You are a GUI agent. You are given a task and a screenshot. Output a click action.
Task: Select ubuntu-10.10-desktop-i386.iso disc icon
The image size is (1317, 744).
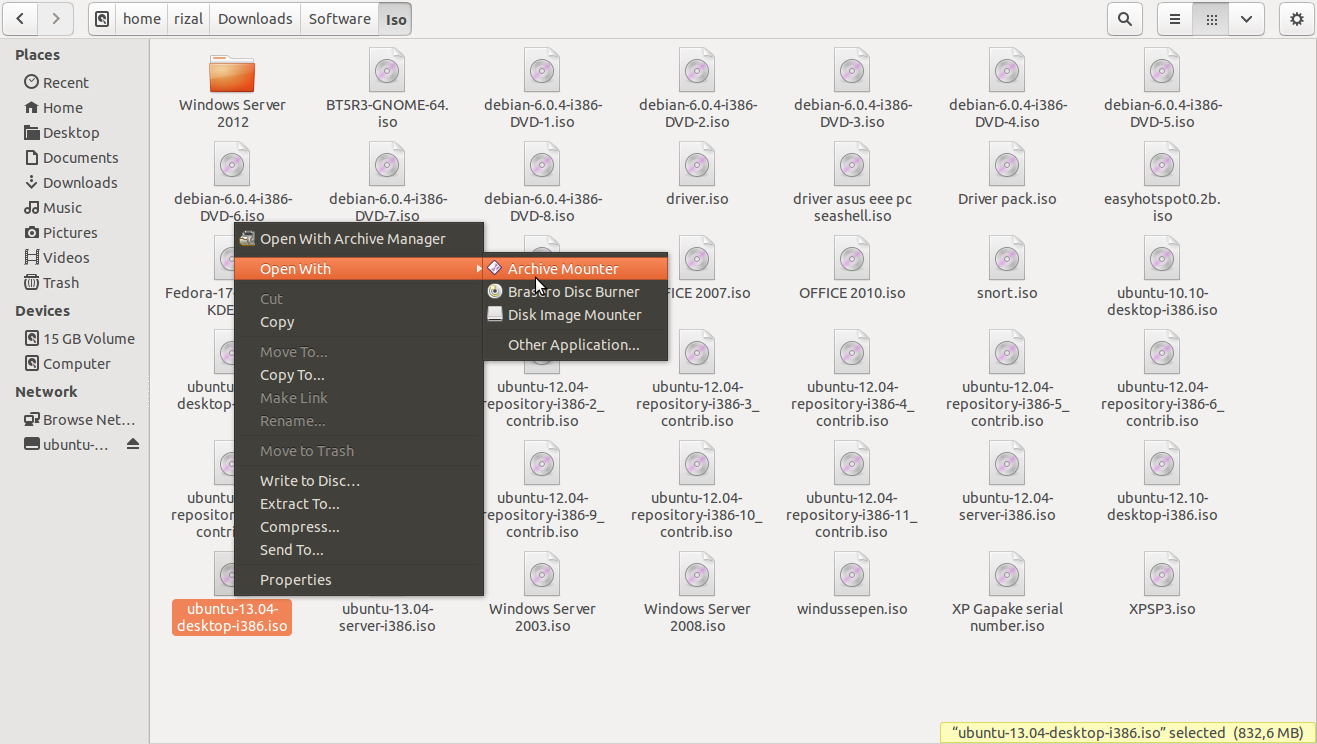[1162, 258]
